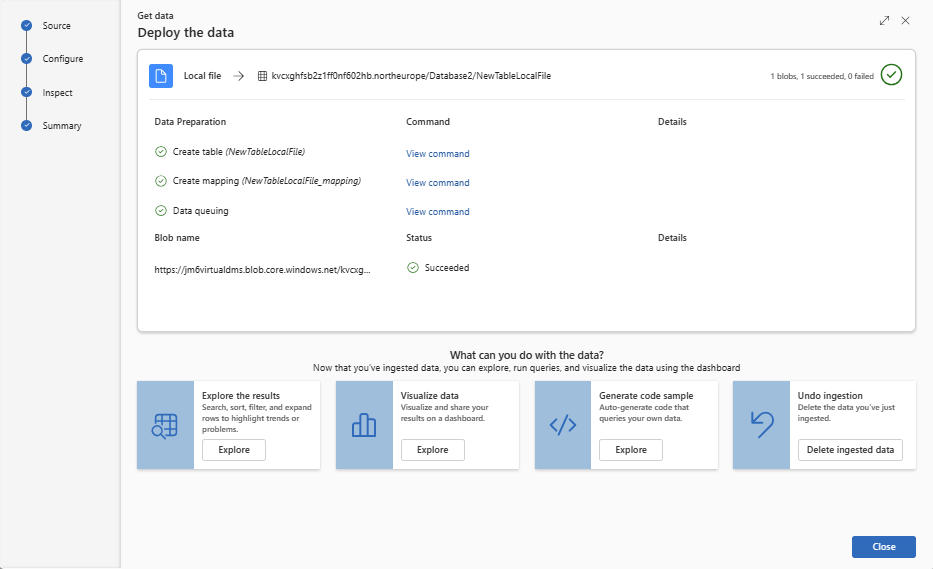Click the Delete ingested data button

click(850, 450)
